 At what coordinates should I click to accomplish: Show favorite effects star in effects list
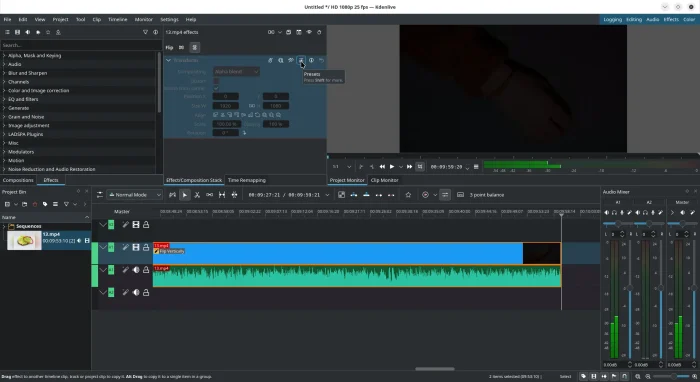48,32
